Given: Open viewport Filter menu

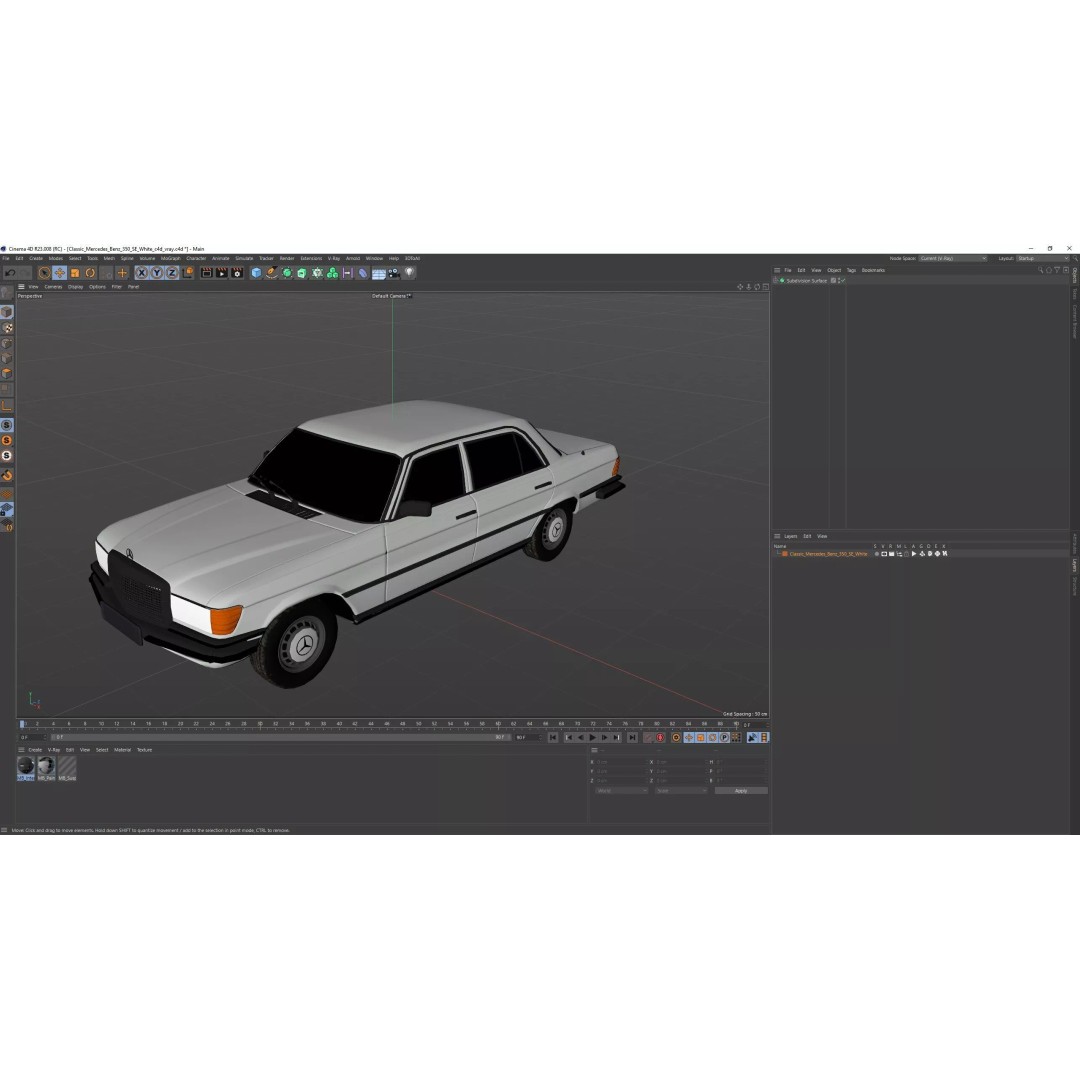Looking at the screenshot, I should 116,287.
